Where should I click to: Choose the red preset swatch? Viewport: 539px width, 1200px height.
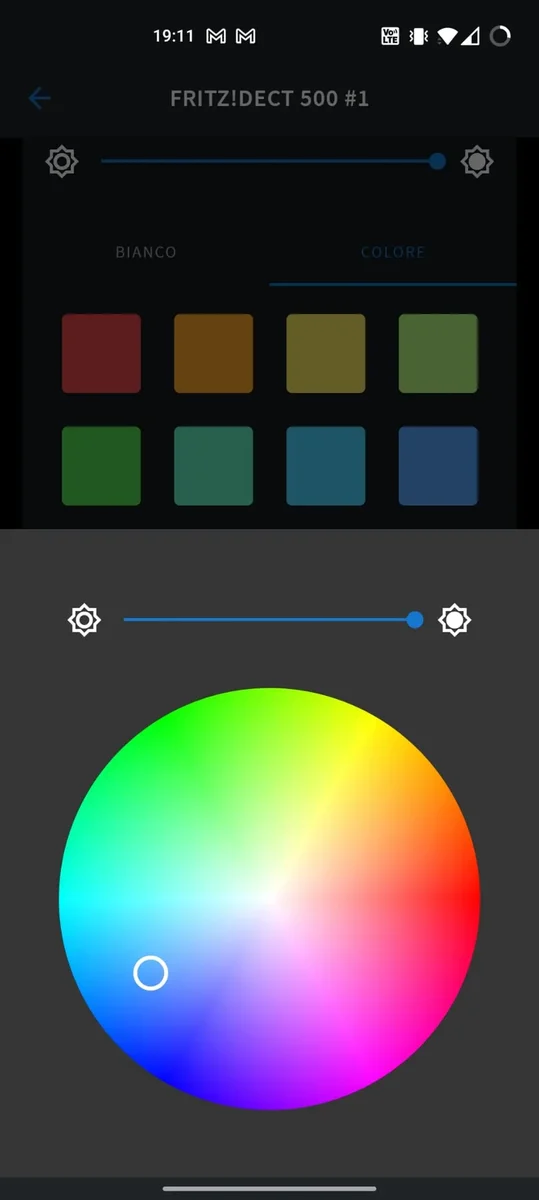pos(101,353)
